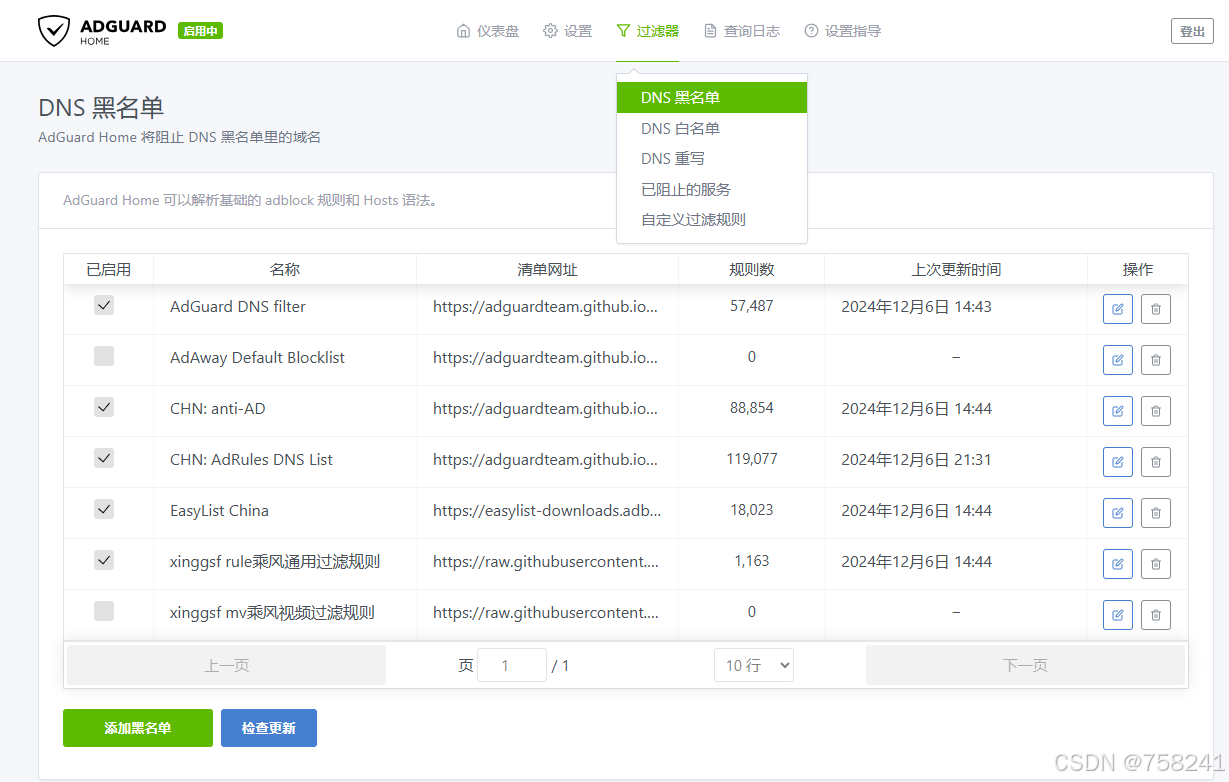The image size is (1229, 782).
Task: Edit the CHN: AdRules DNS List entry
Action: (x=1118, y=462)
